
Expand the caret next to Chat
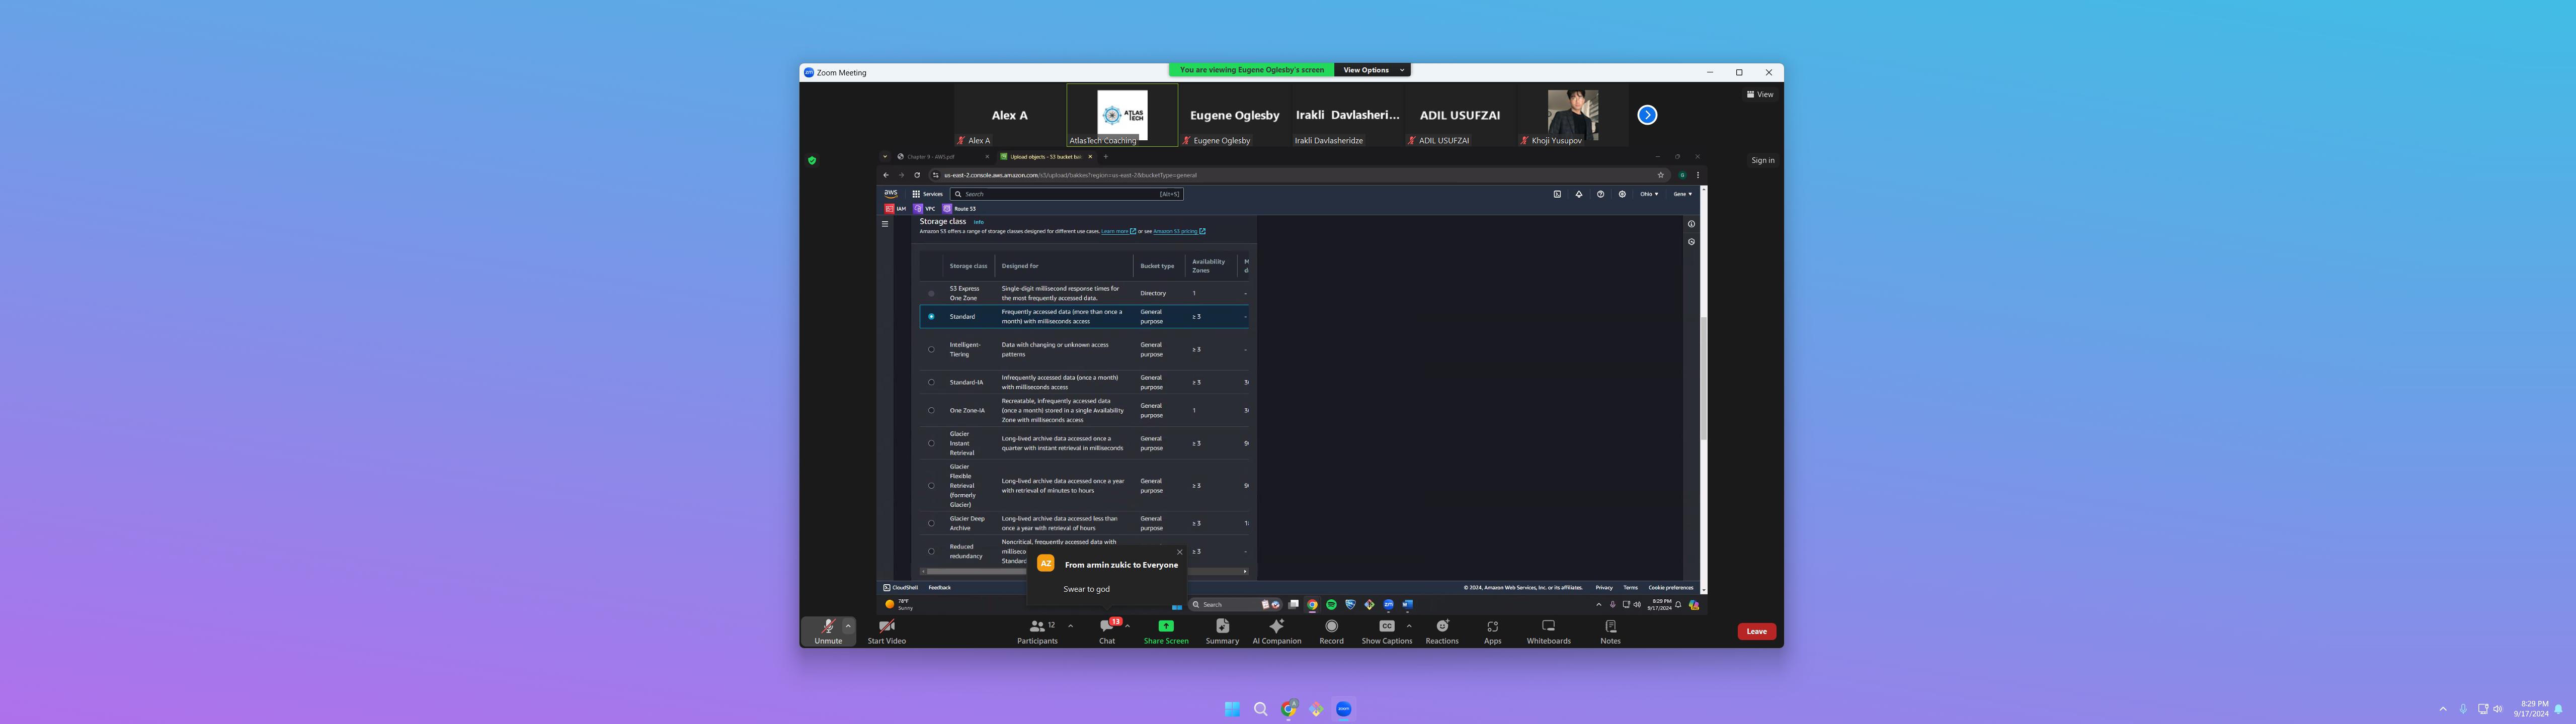pyautogui.click(x=1128, y=626)
